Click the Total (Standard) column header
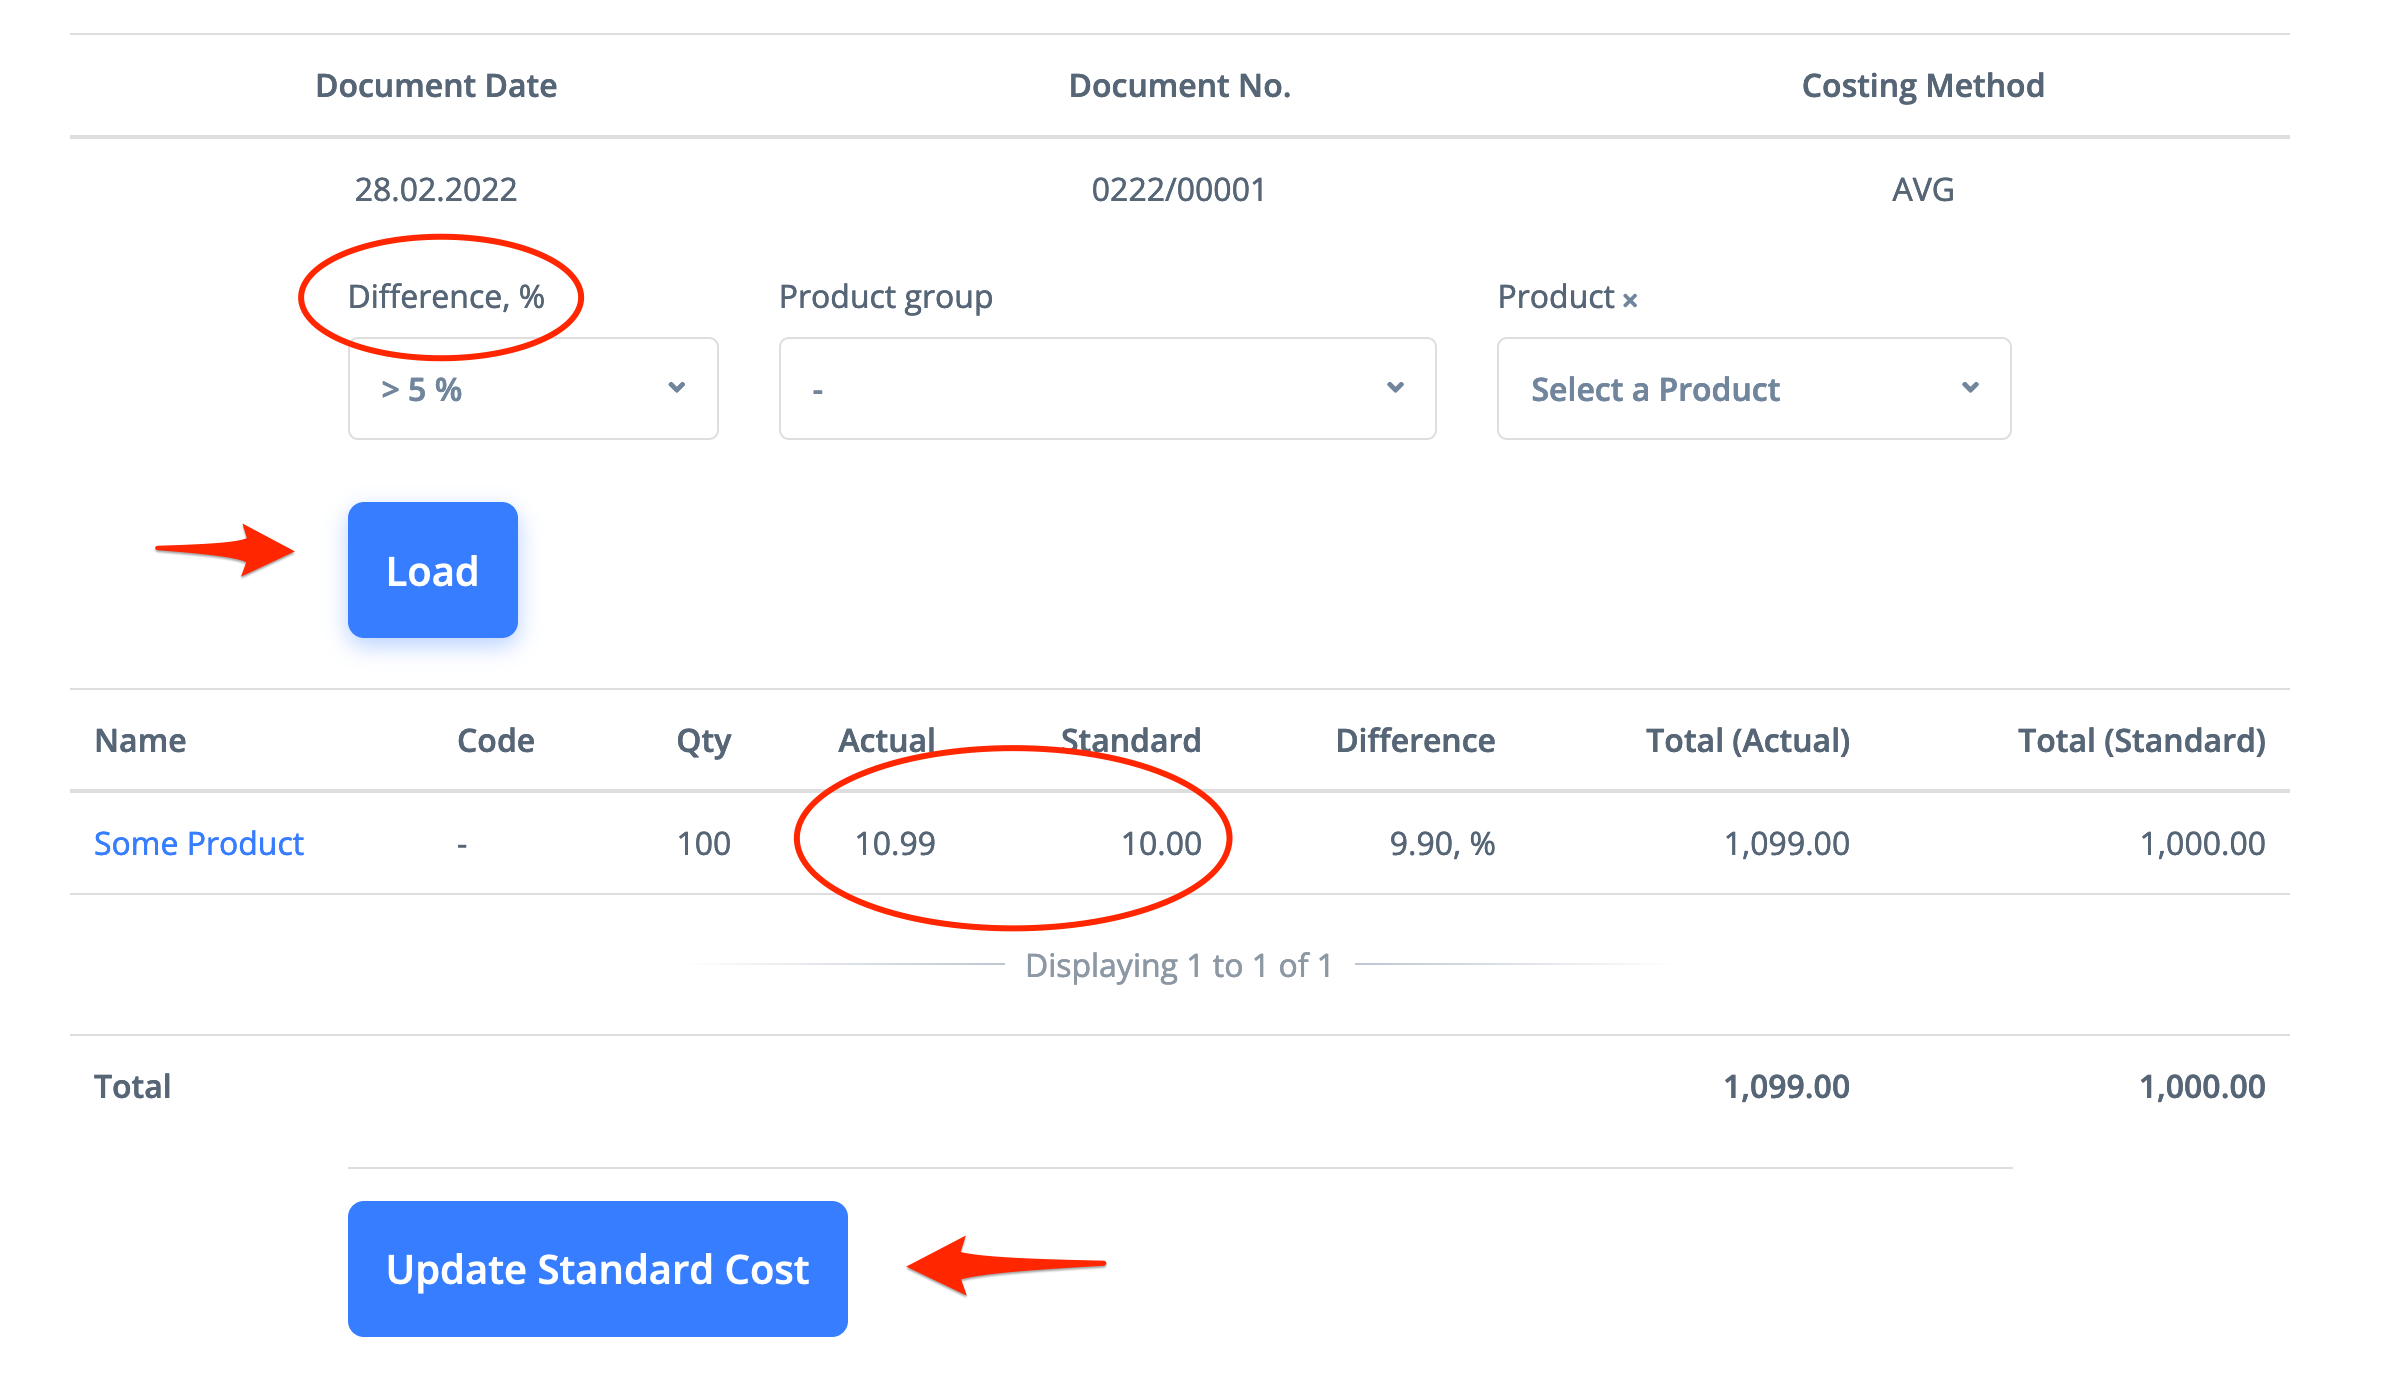Viewport: 2384px width, 1386px height. 2141,740
